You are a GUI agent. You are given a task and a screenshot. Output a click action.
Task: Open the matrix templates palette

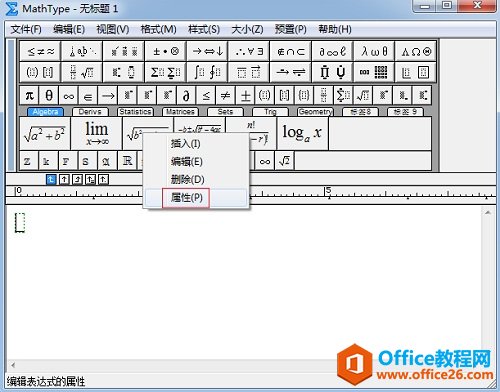coord(374,72)
